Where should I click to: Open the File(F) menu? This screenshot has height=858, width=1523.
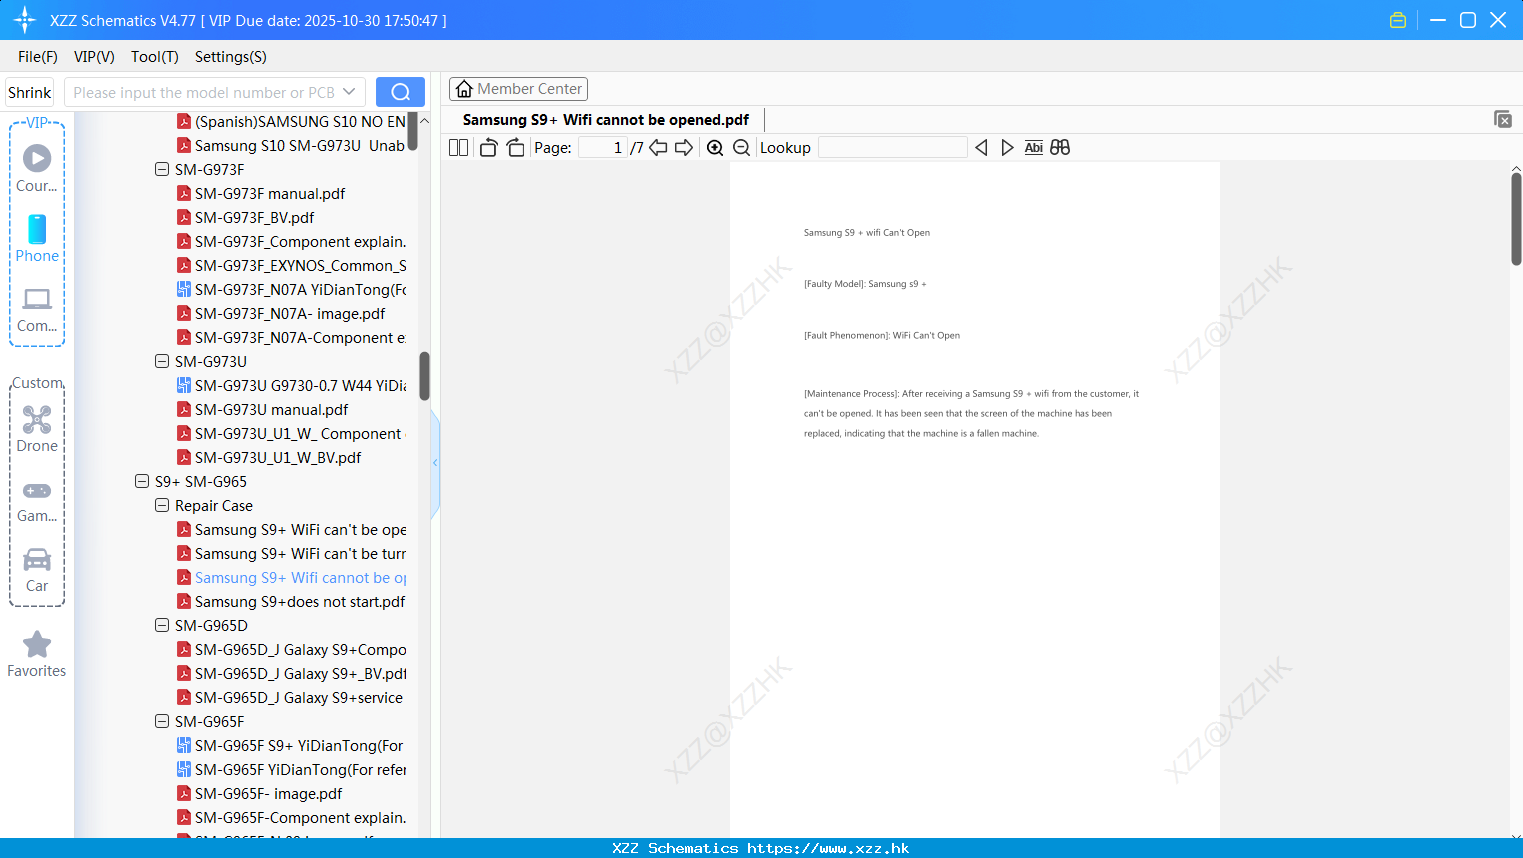38,57
